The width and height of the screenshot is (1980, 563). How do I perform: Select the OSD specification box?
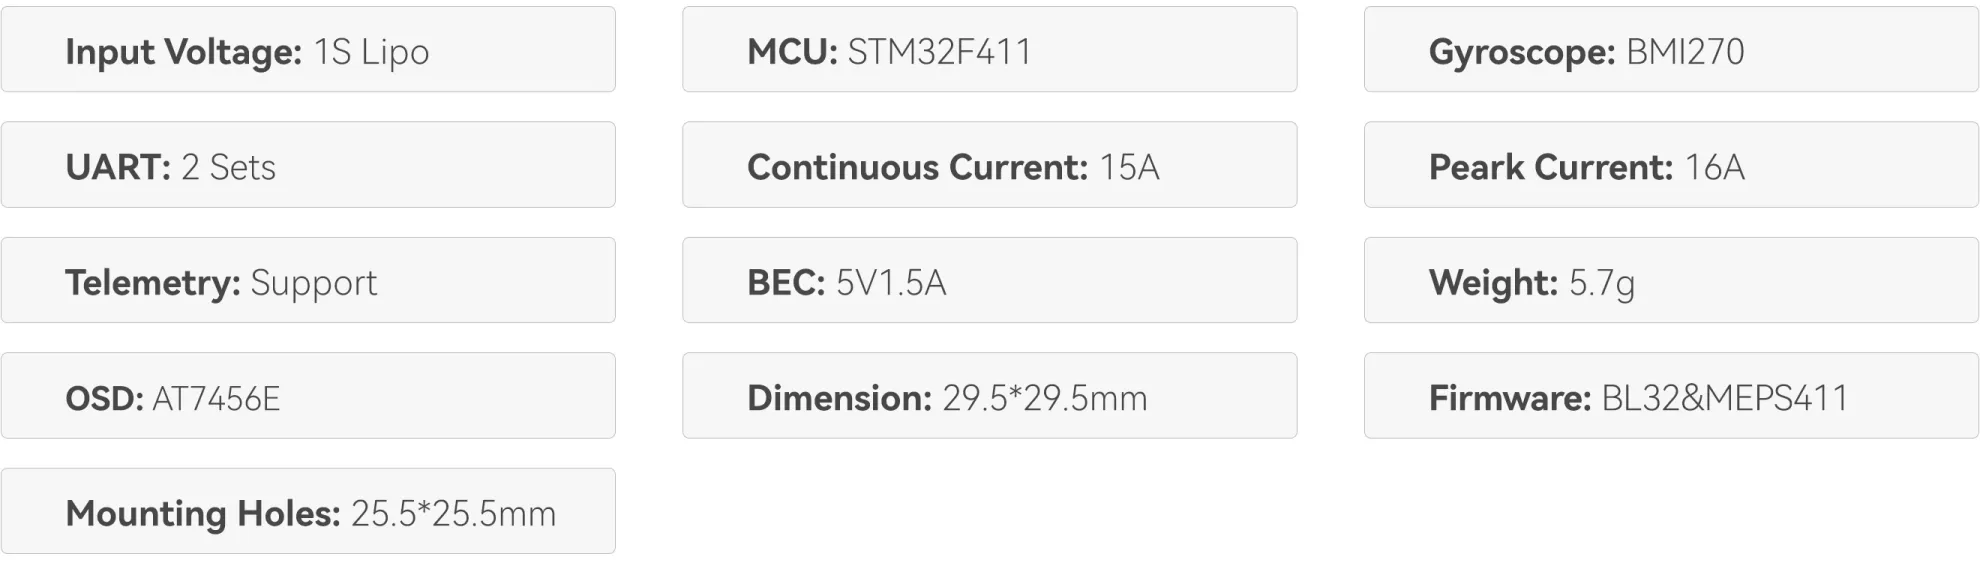(308, 396)
